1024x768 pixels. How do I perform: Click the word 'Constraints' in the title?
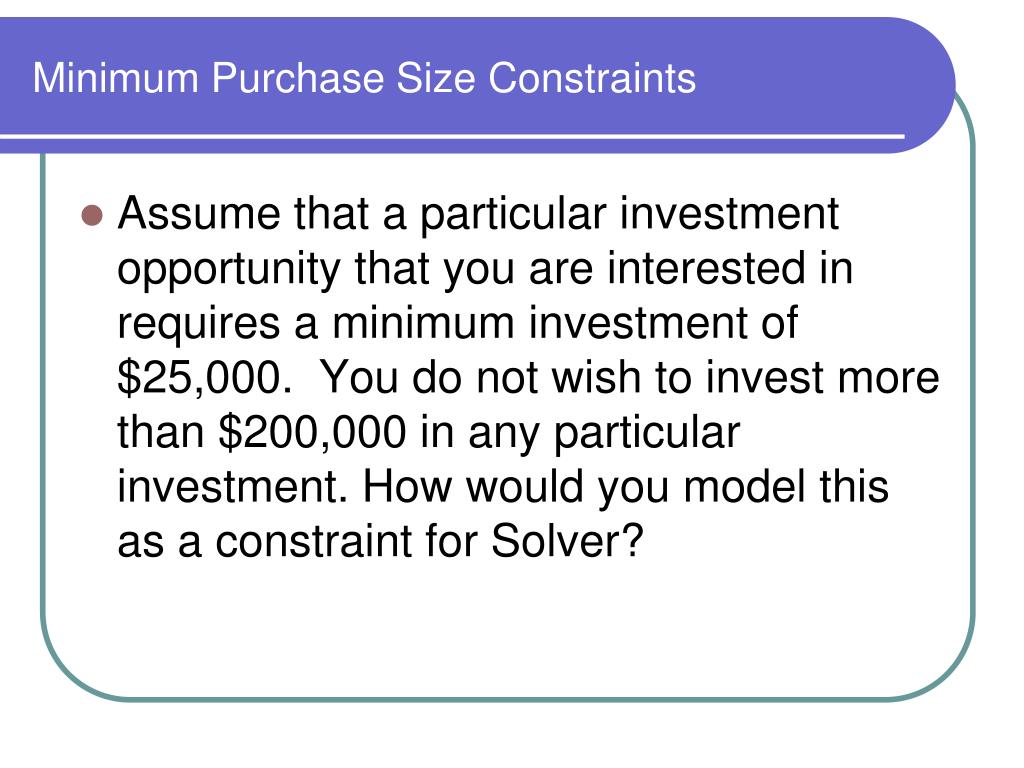click(592, 78)
